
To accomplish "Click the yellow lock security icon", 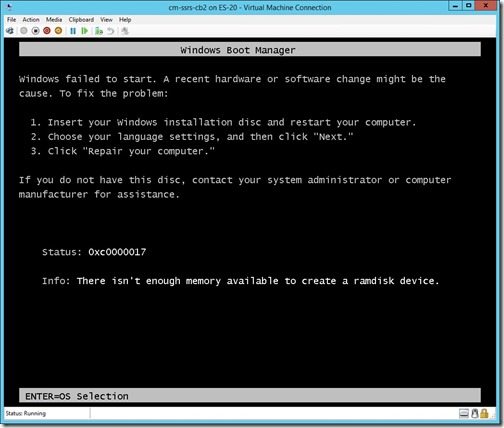I will 484,414.
